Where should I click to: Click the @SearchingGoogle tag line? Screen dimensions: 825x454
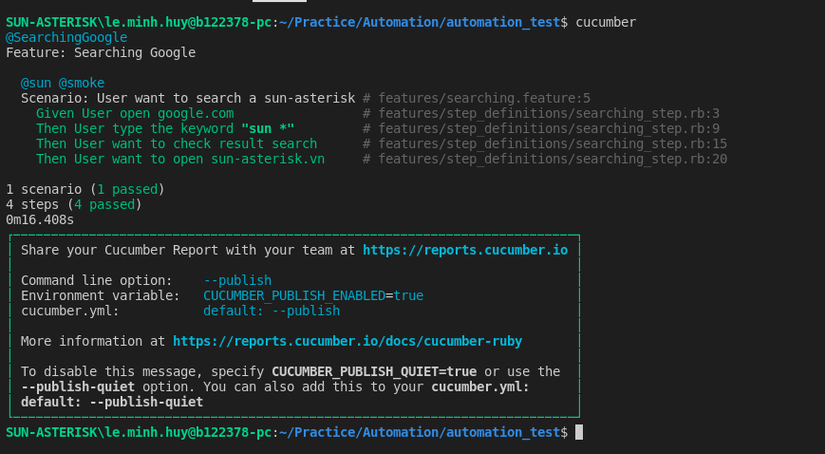[x=66, y=37]
